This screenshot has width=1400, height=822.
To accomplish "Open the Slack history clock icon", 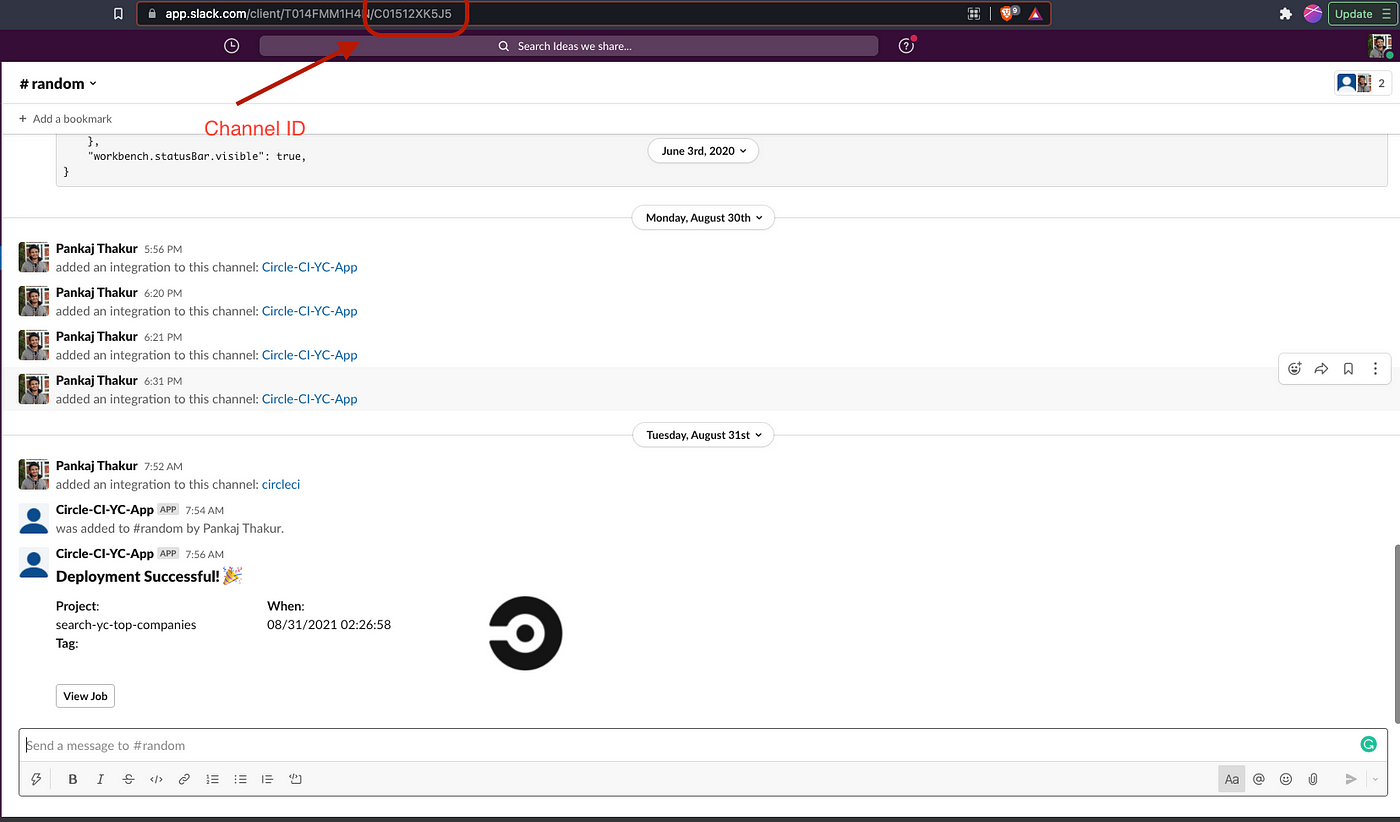I will coord(232,46).
